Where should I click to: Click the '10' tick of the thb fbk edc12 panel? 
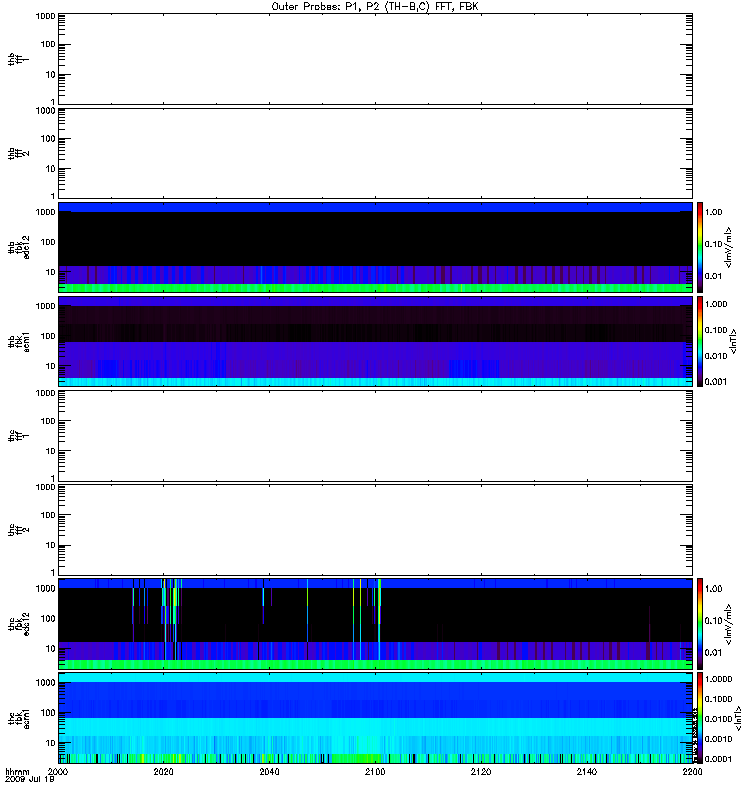[x=51, y=272]
